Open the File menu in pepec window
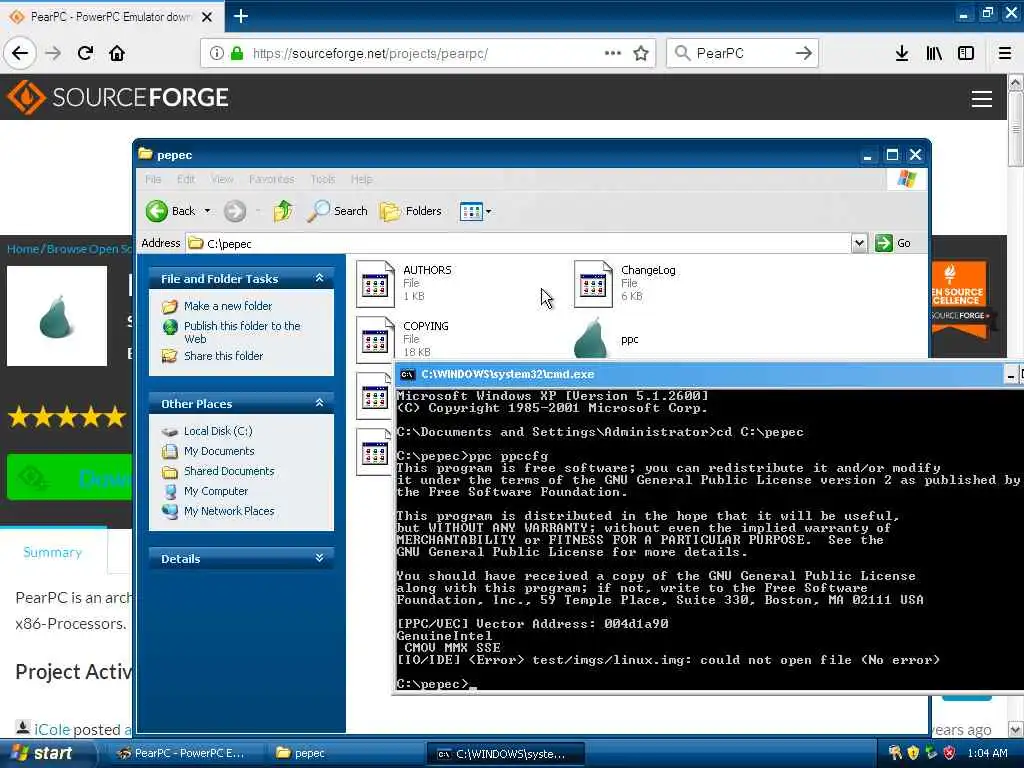This screenshot has width=1024, height=768. click(x=153, y=179)
